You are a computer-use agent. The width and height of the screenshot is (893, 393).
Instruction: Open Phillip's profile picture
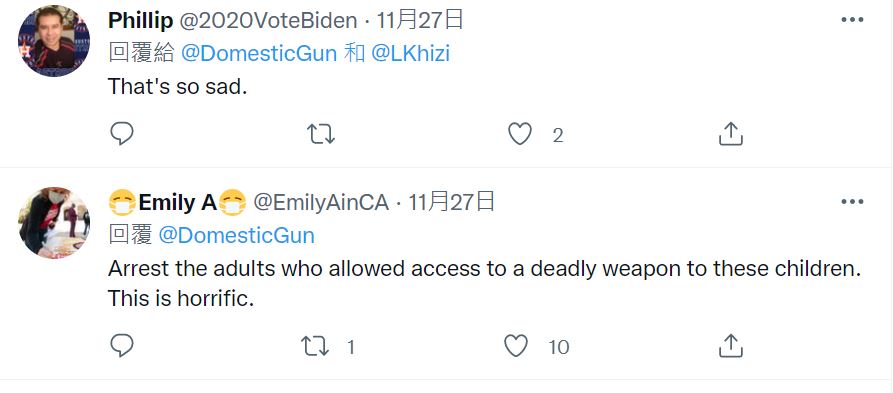point(54,41)
